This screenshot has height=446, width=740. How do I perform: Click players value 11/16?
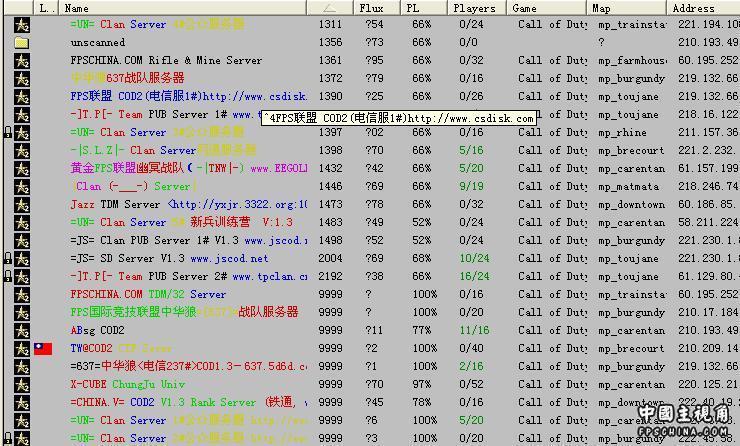474,330
